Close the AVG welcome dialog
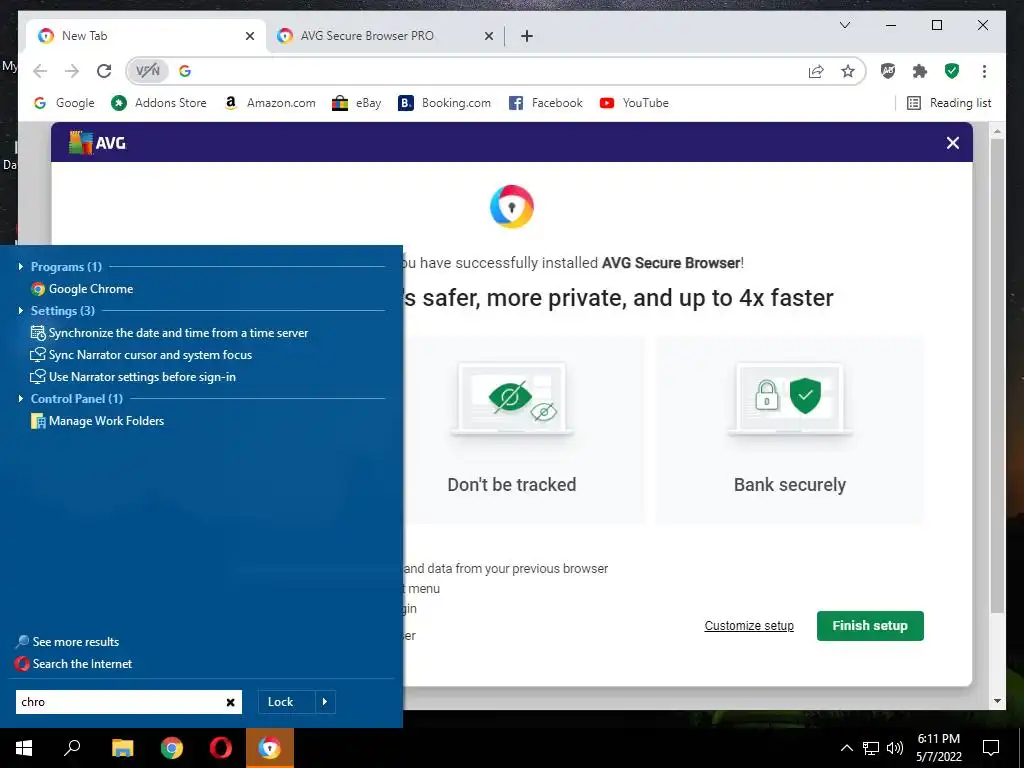 point(953,143)
